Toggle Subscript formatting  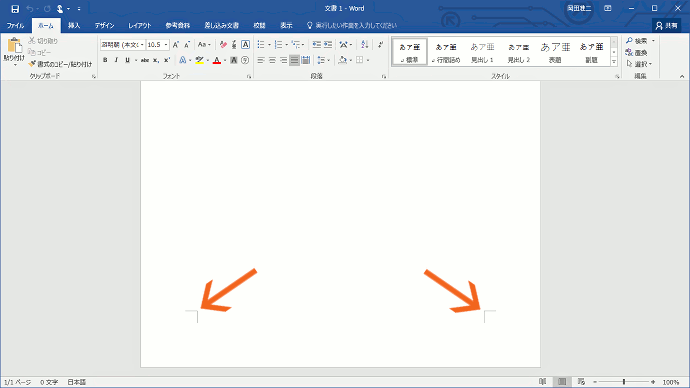tap(156, 60)
